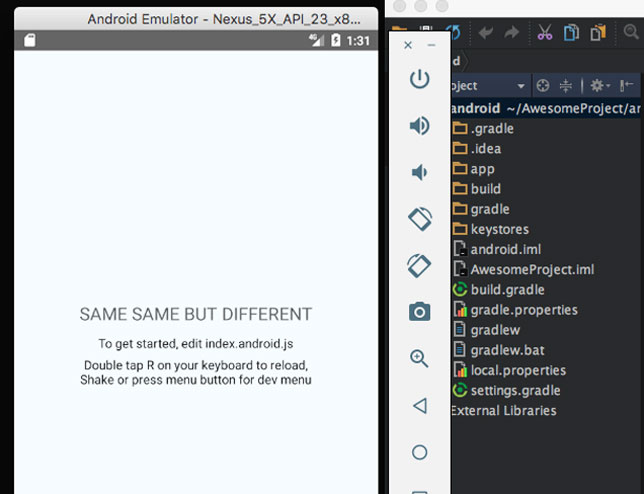Lower volume with emulator volume down icon
The width and height of the screenshot is (644, 494).
click(x=419, y=172)
